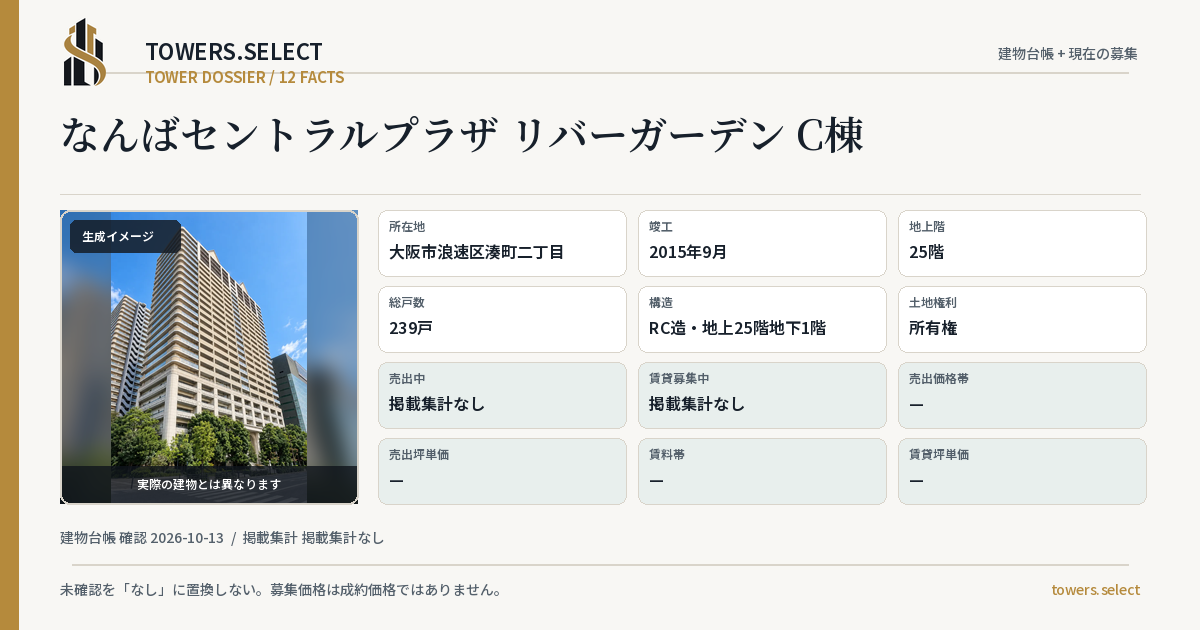Select the building title なんばセントラルプラザ リバーガーデン C棟
The height and width of the screenshot is (630, 1200).
click(x=462, y=136)
